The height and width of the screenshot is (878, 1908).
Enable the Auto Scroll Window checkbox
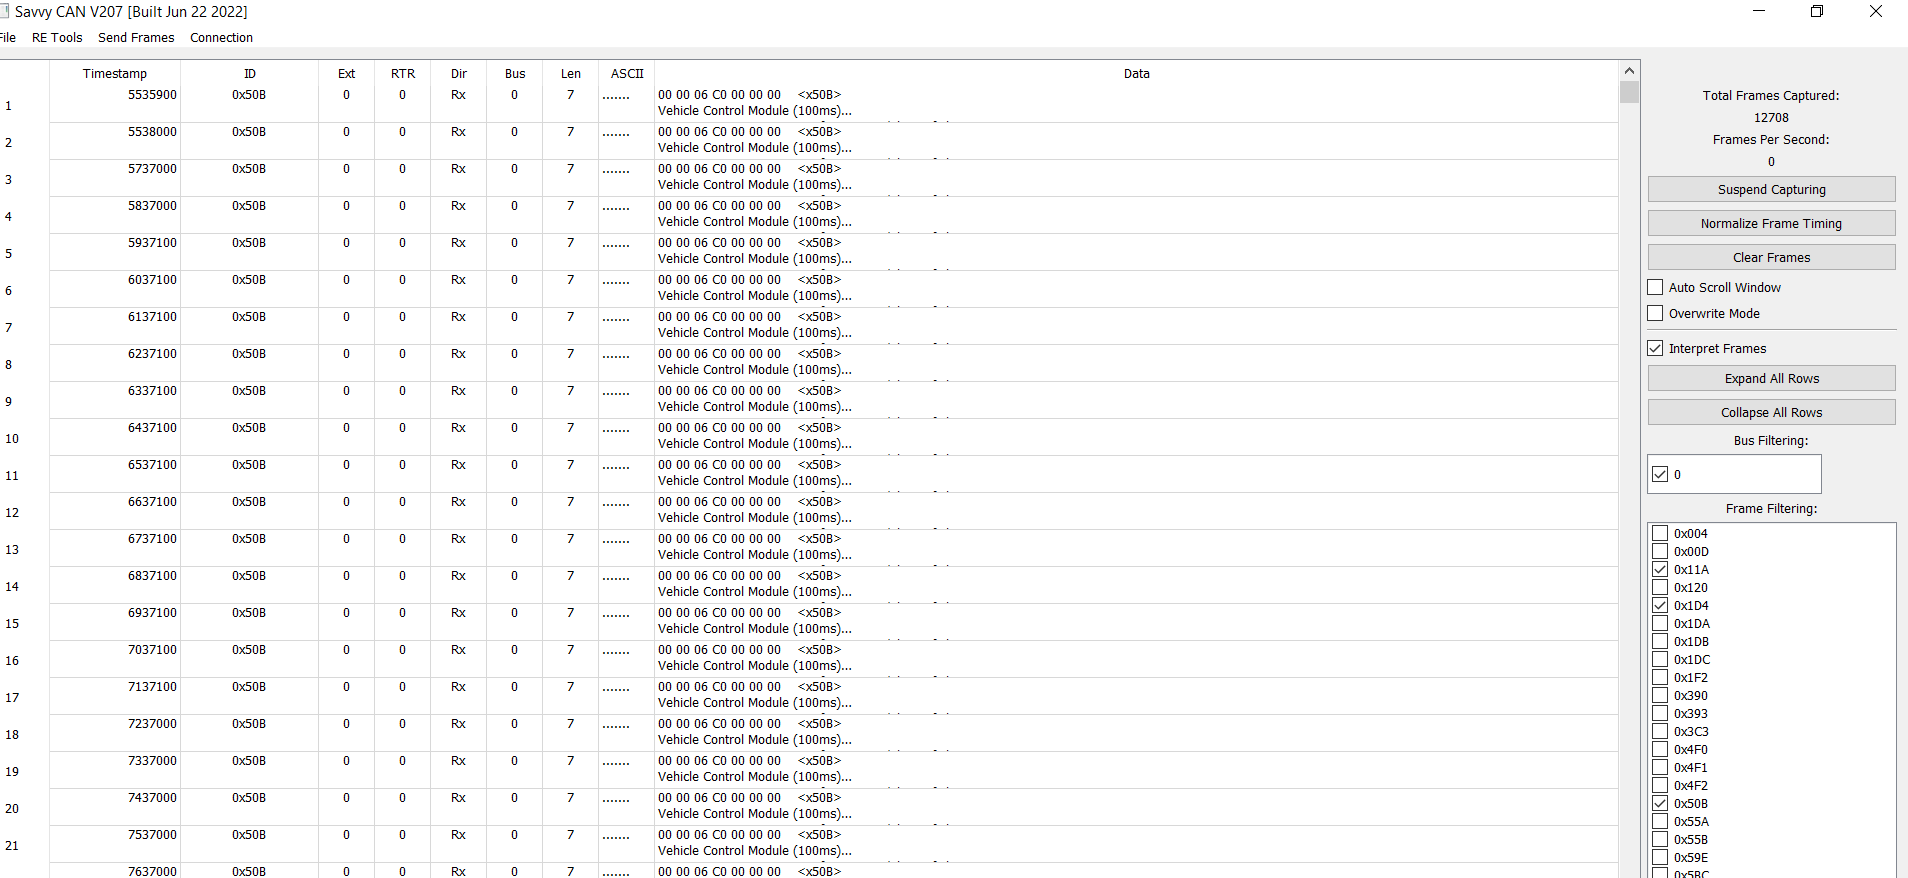[x=1656, y=288]
